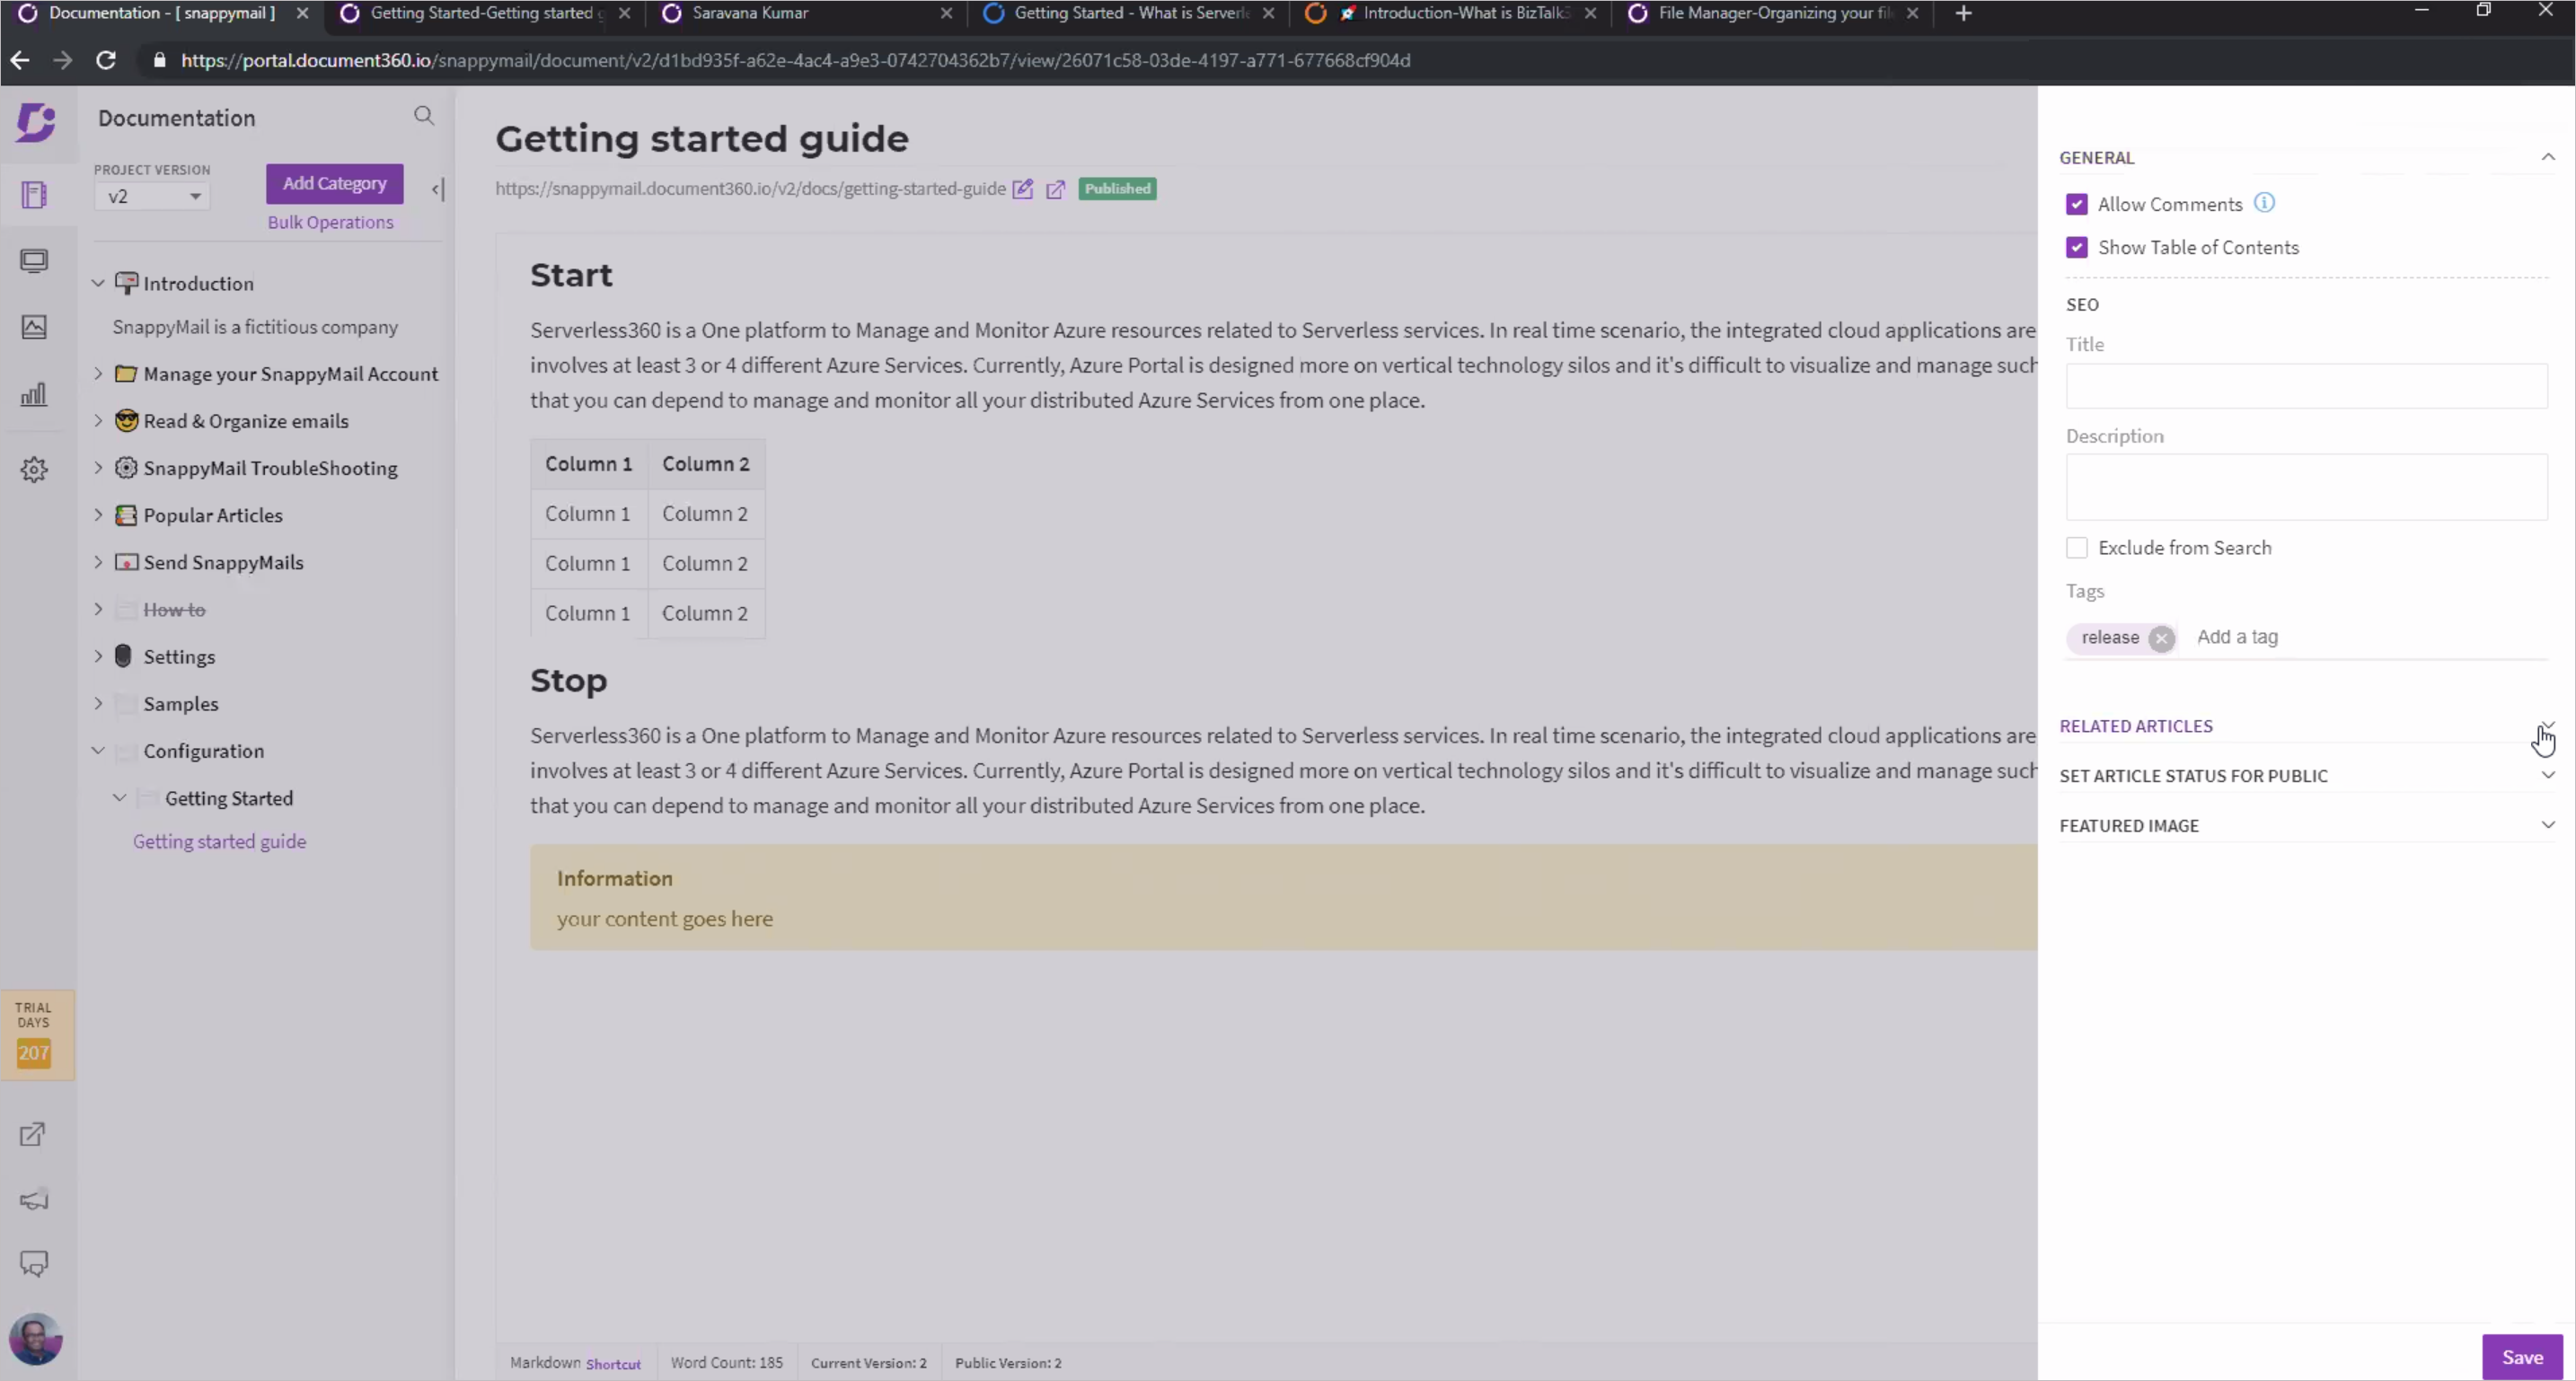Toggle the Allow Comments checkbox
The height and width of the screenshot is (1381, 2576).
pos(2077,204)
